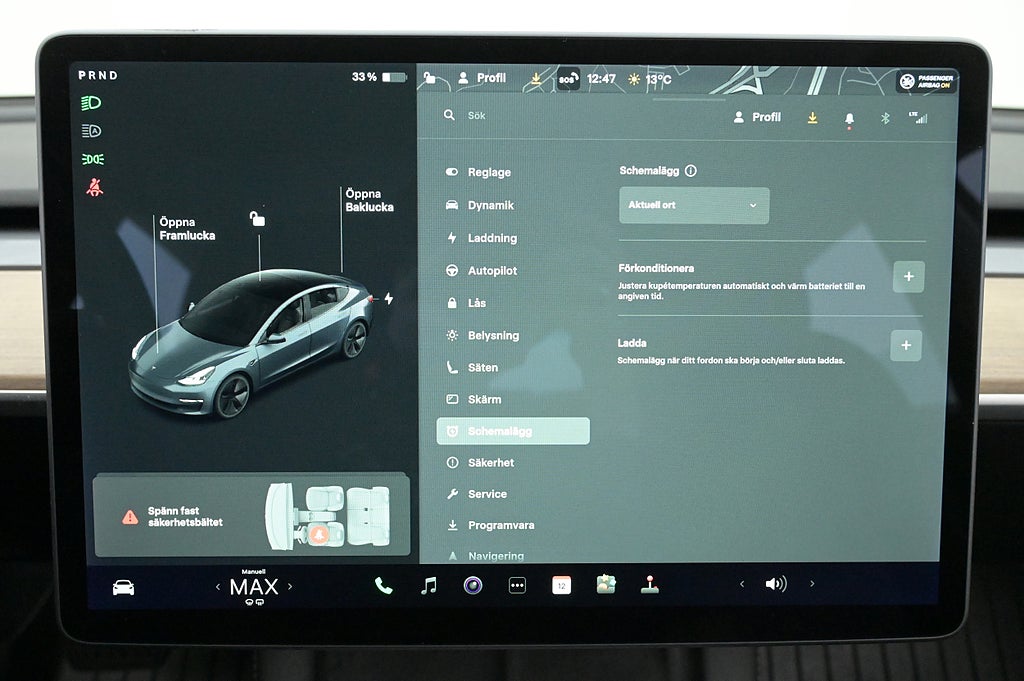Tap Öppna Baklucka to open trunk
Image resolution: width=1024 pixels, height=681 pixels.
click(x=369, y=200)
